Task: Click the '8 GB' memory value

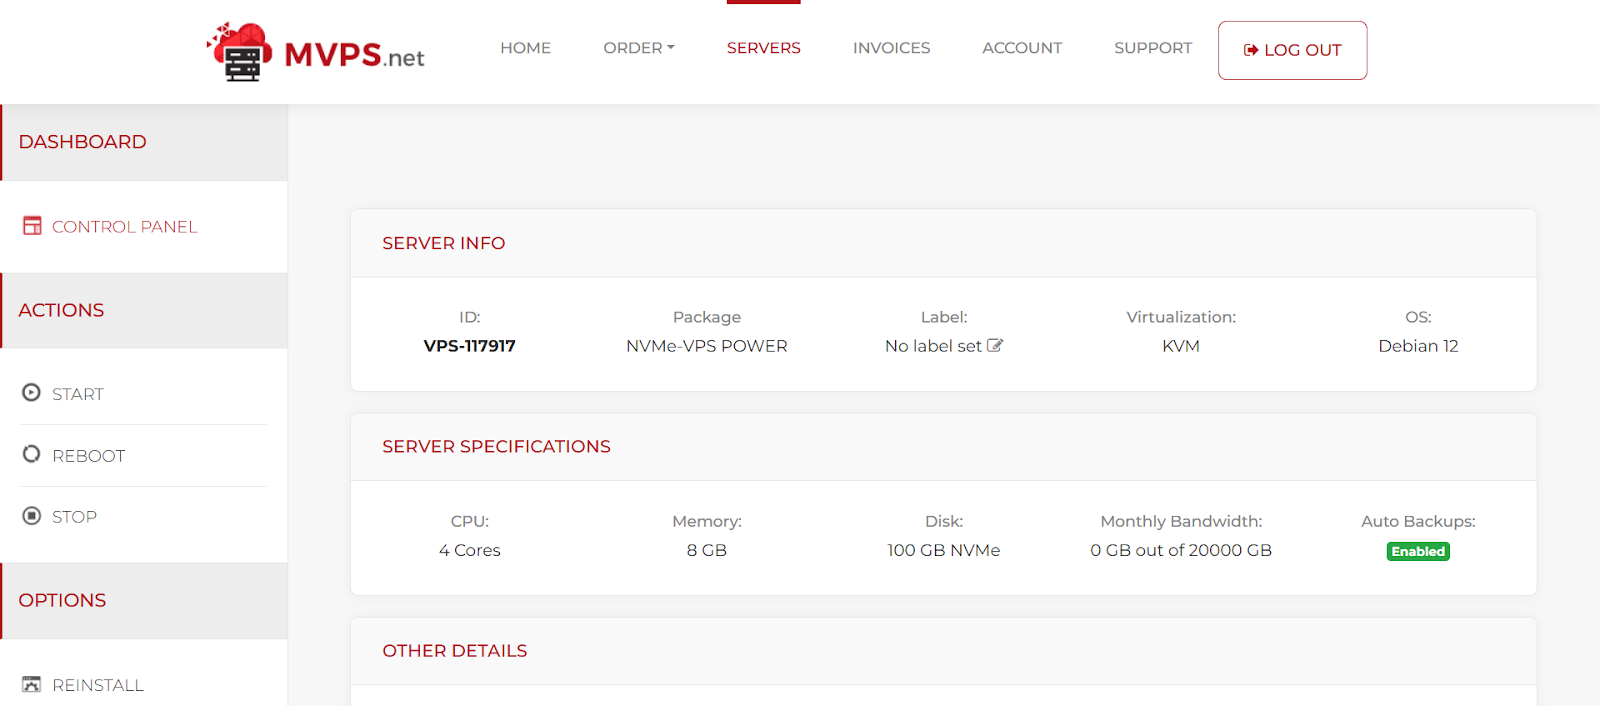Action: tap(707, 550)
